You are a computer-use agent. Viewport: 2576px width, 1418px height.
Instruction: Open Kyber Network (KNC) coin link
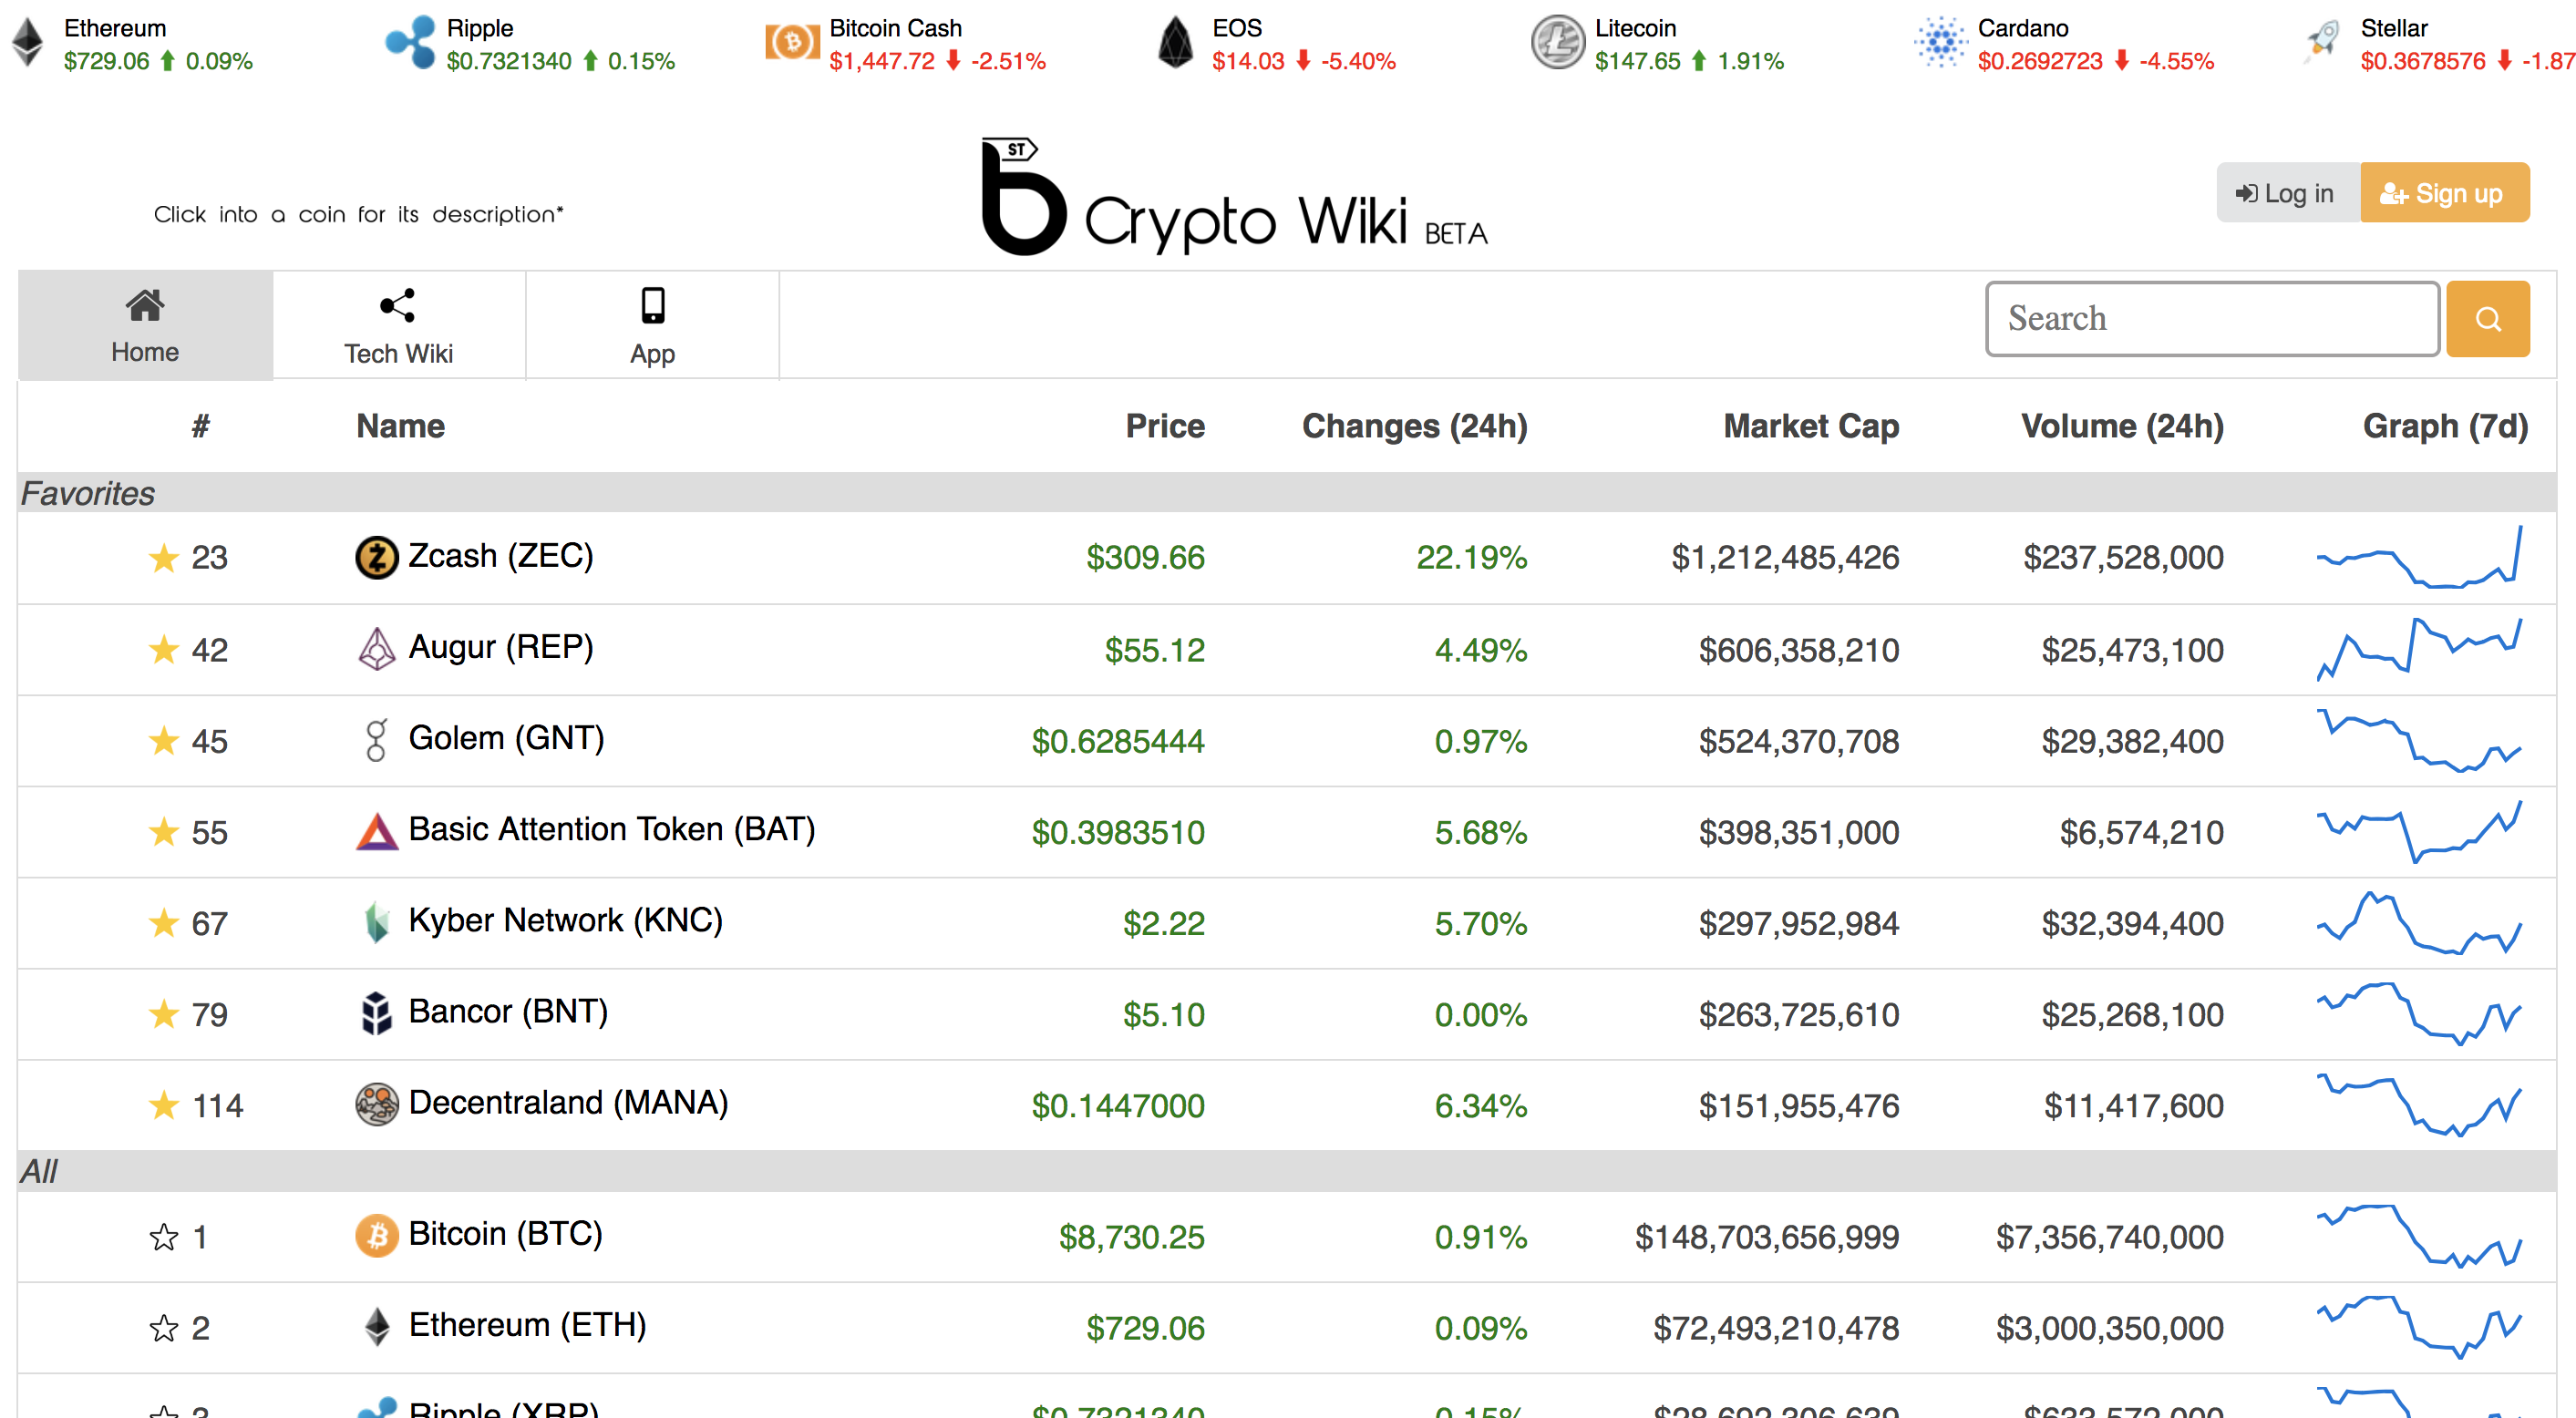tap(565, 921)
